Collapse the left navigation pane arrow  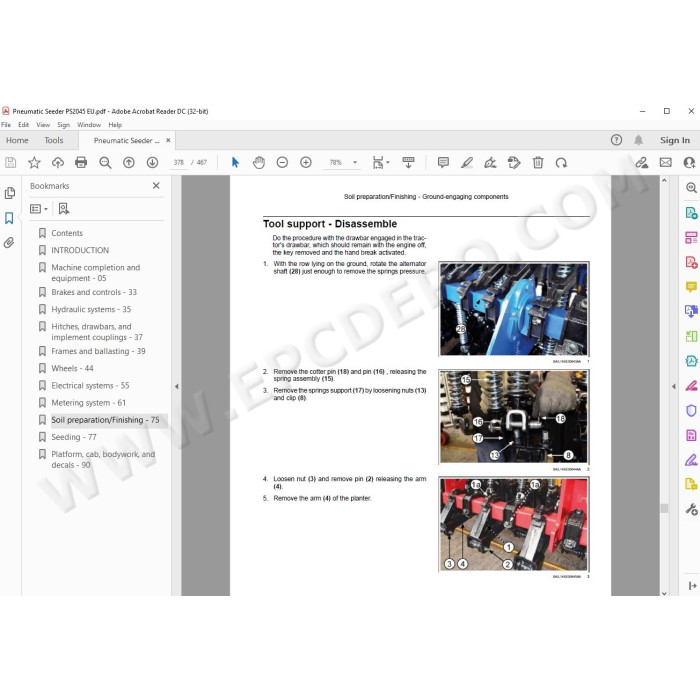[177, 386]
